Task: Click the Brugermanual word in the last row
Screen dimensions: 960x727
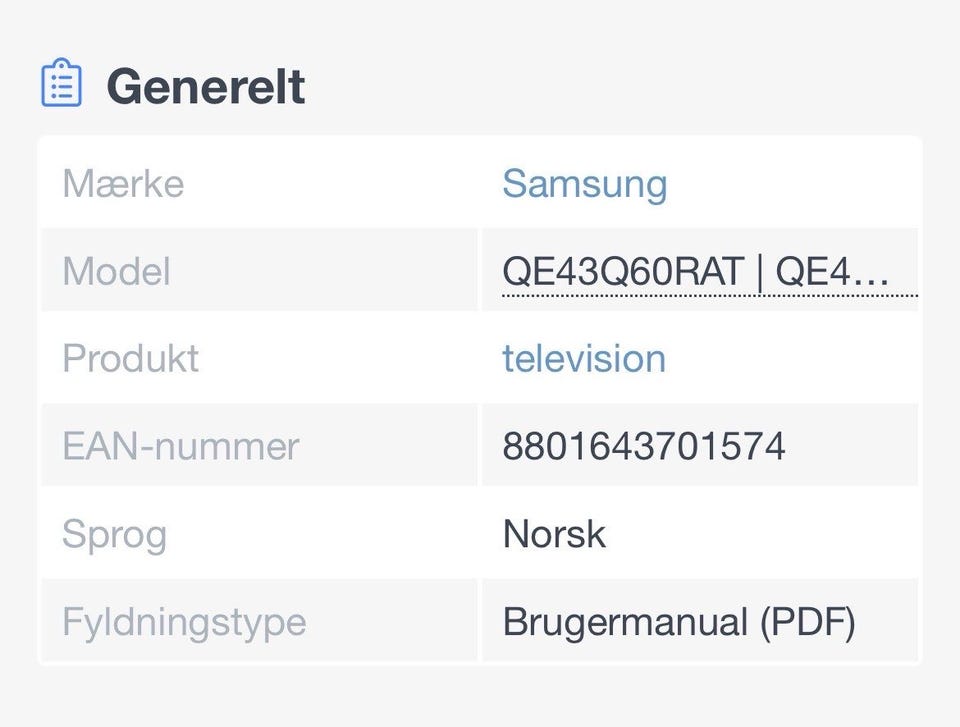Action: [626, 621]
